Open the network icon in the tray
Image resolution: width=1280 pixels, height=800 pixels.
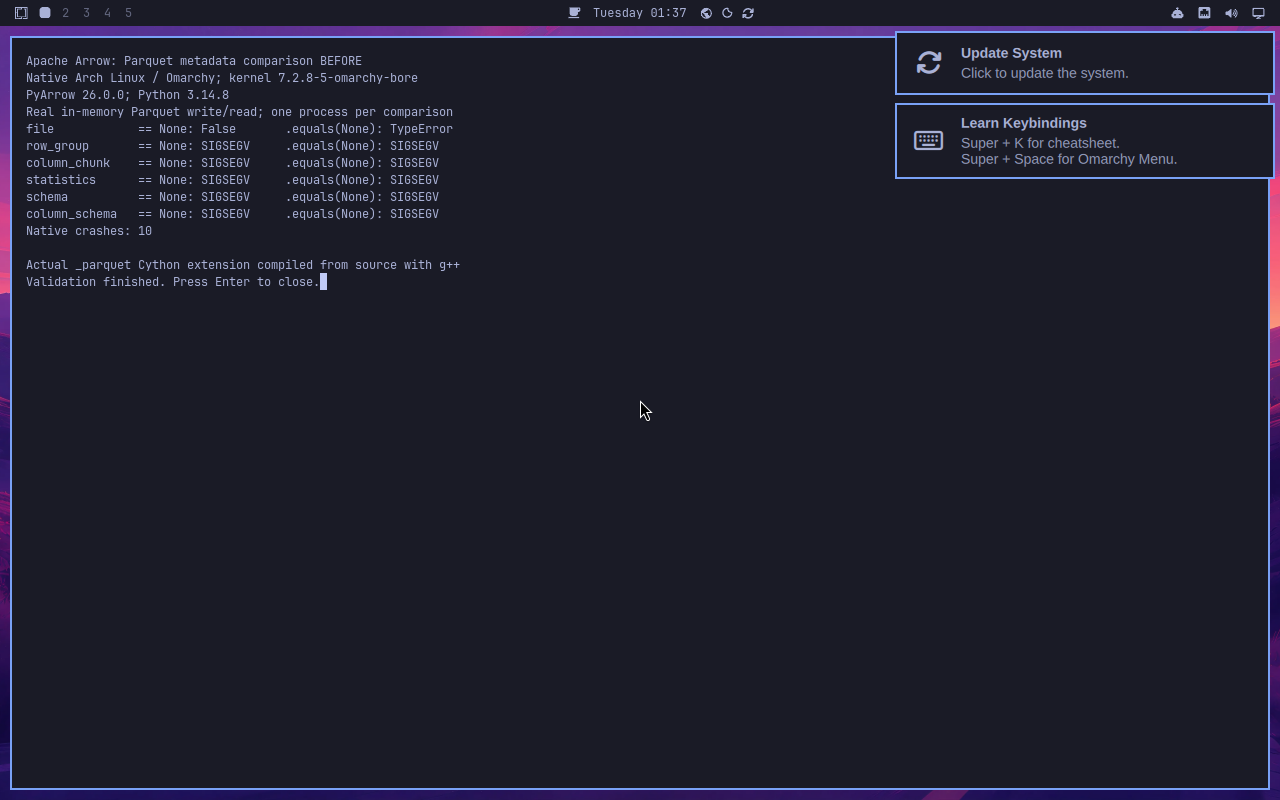[1204, 13]
